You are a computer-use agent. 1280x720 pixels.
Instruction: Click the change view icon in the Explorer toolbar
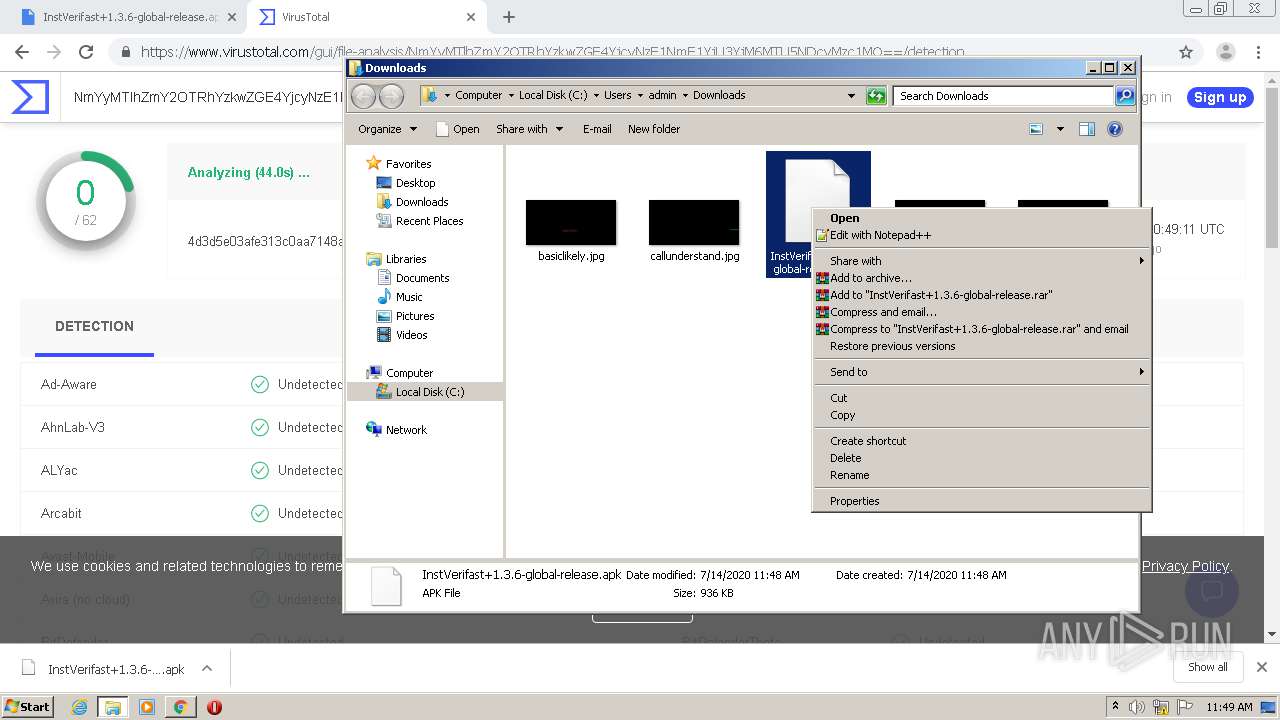tap(1036, 129)
